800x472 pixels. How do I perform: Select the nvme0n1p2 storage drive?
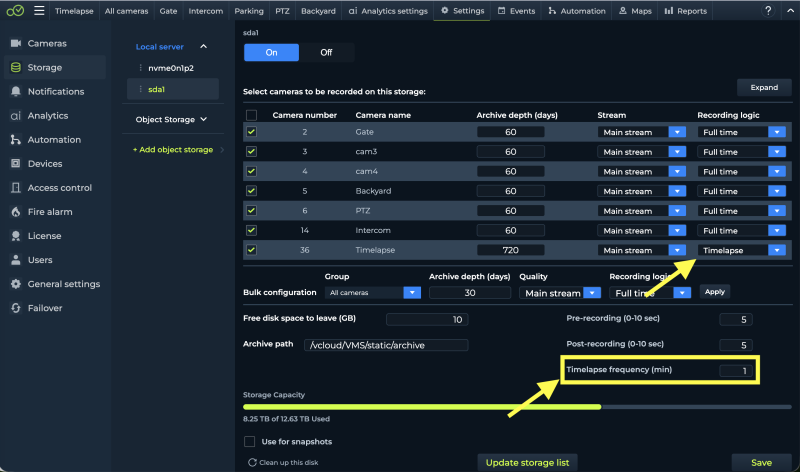tap(171, 68)
